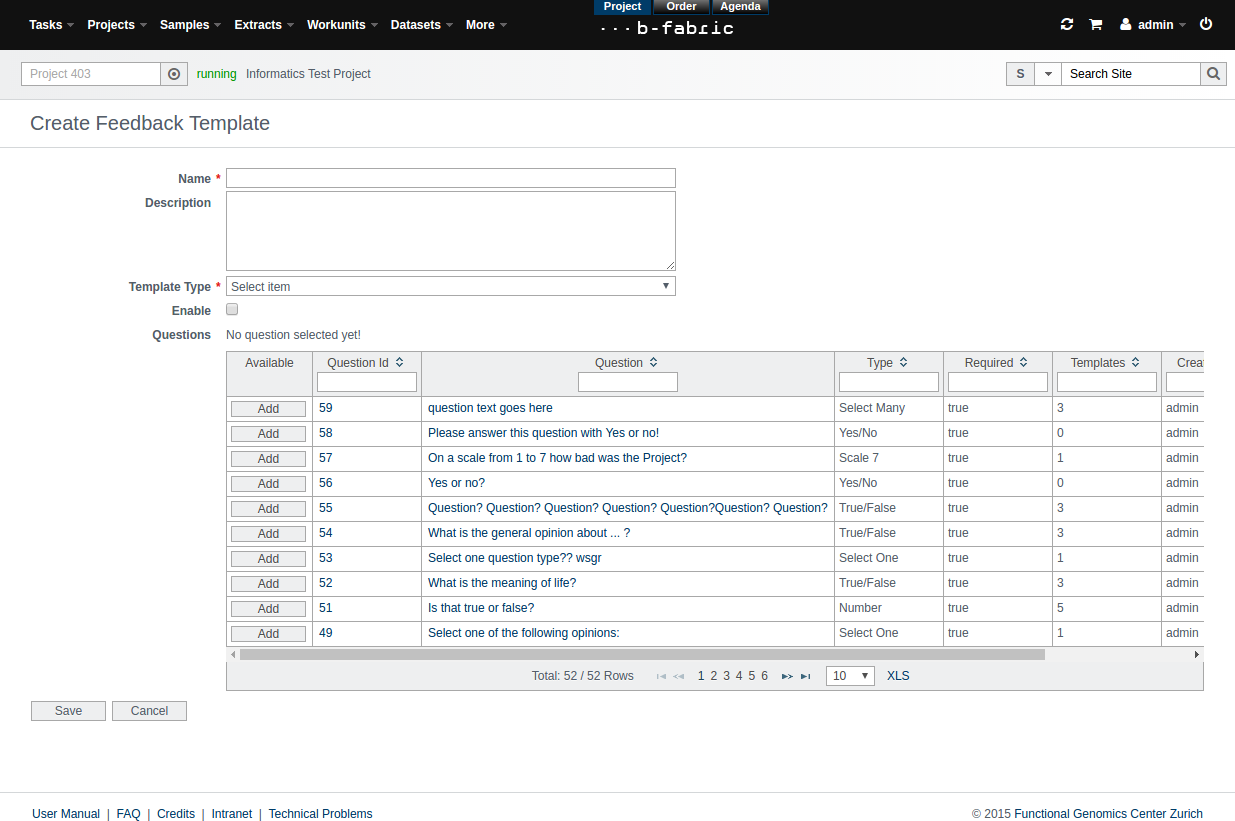Open the Workunits menu

(342, 25)
